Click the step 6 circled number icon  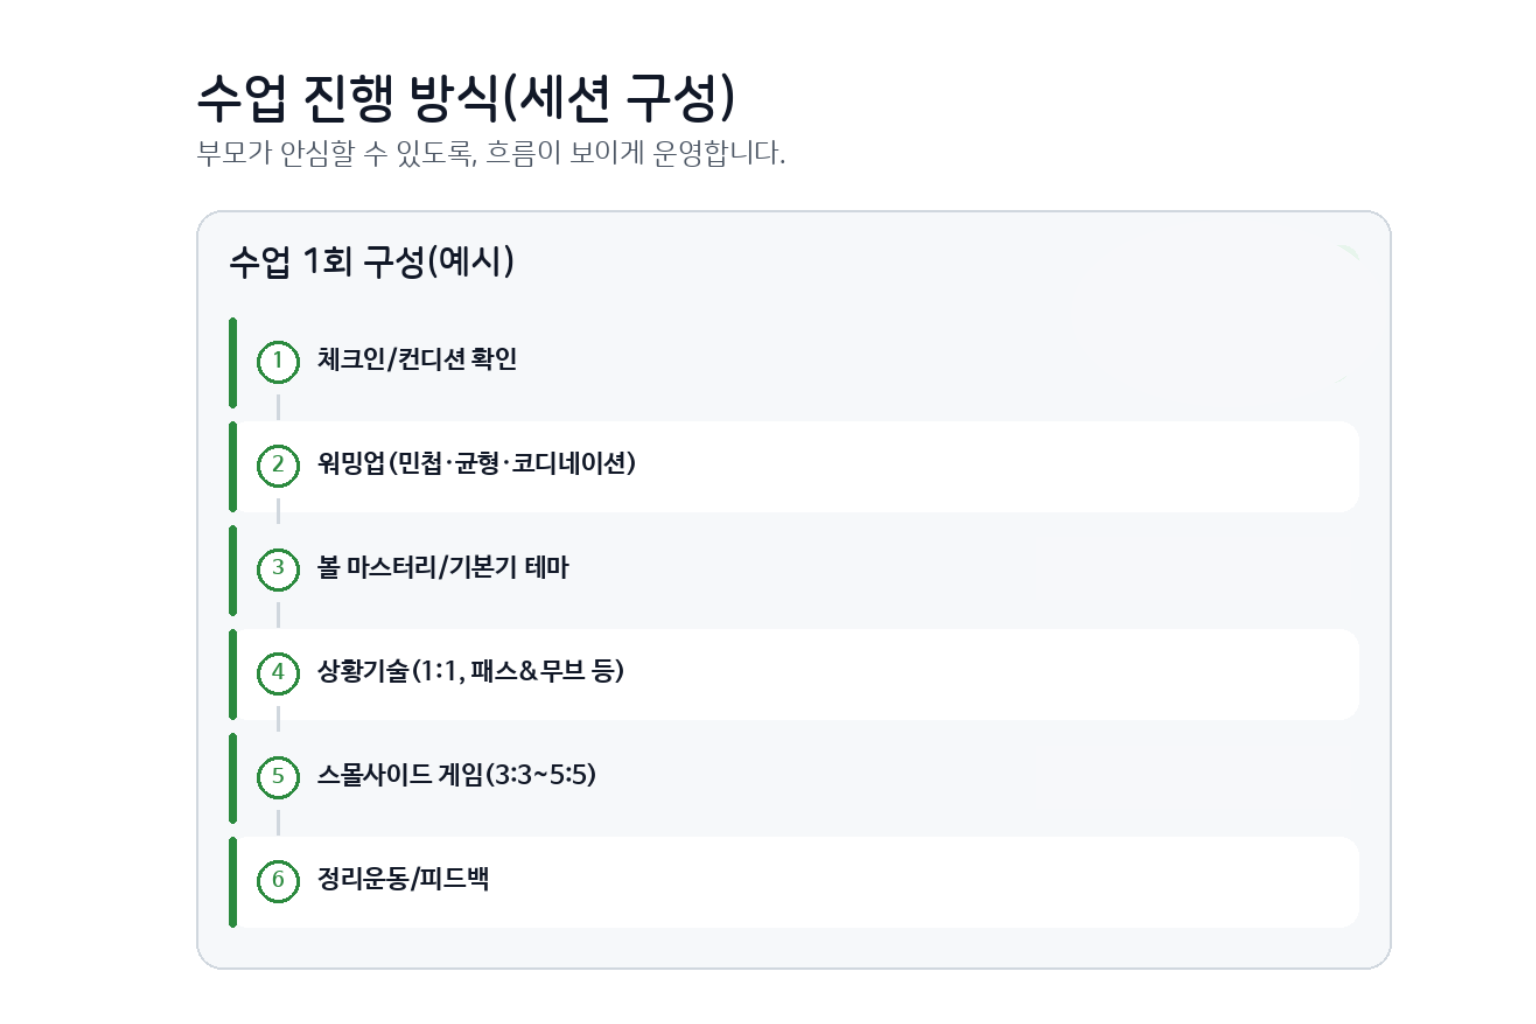click(278, 881)
